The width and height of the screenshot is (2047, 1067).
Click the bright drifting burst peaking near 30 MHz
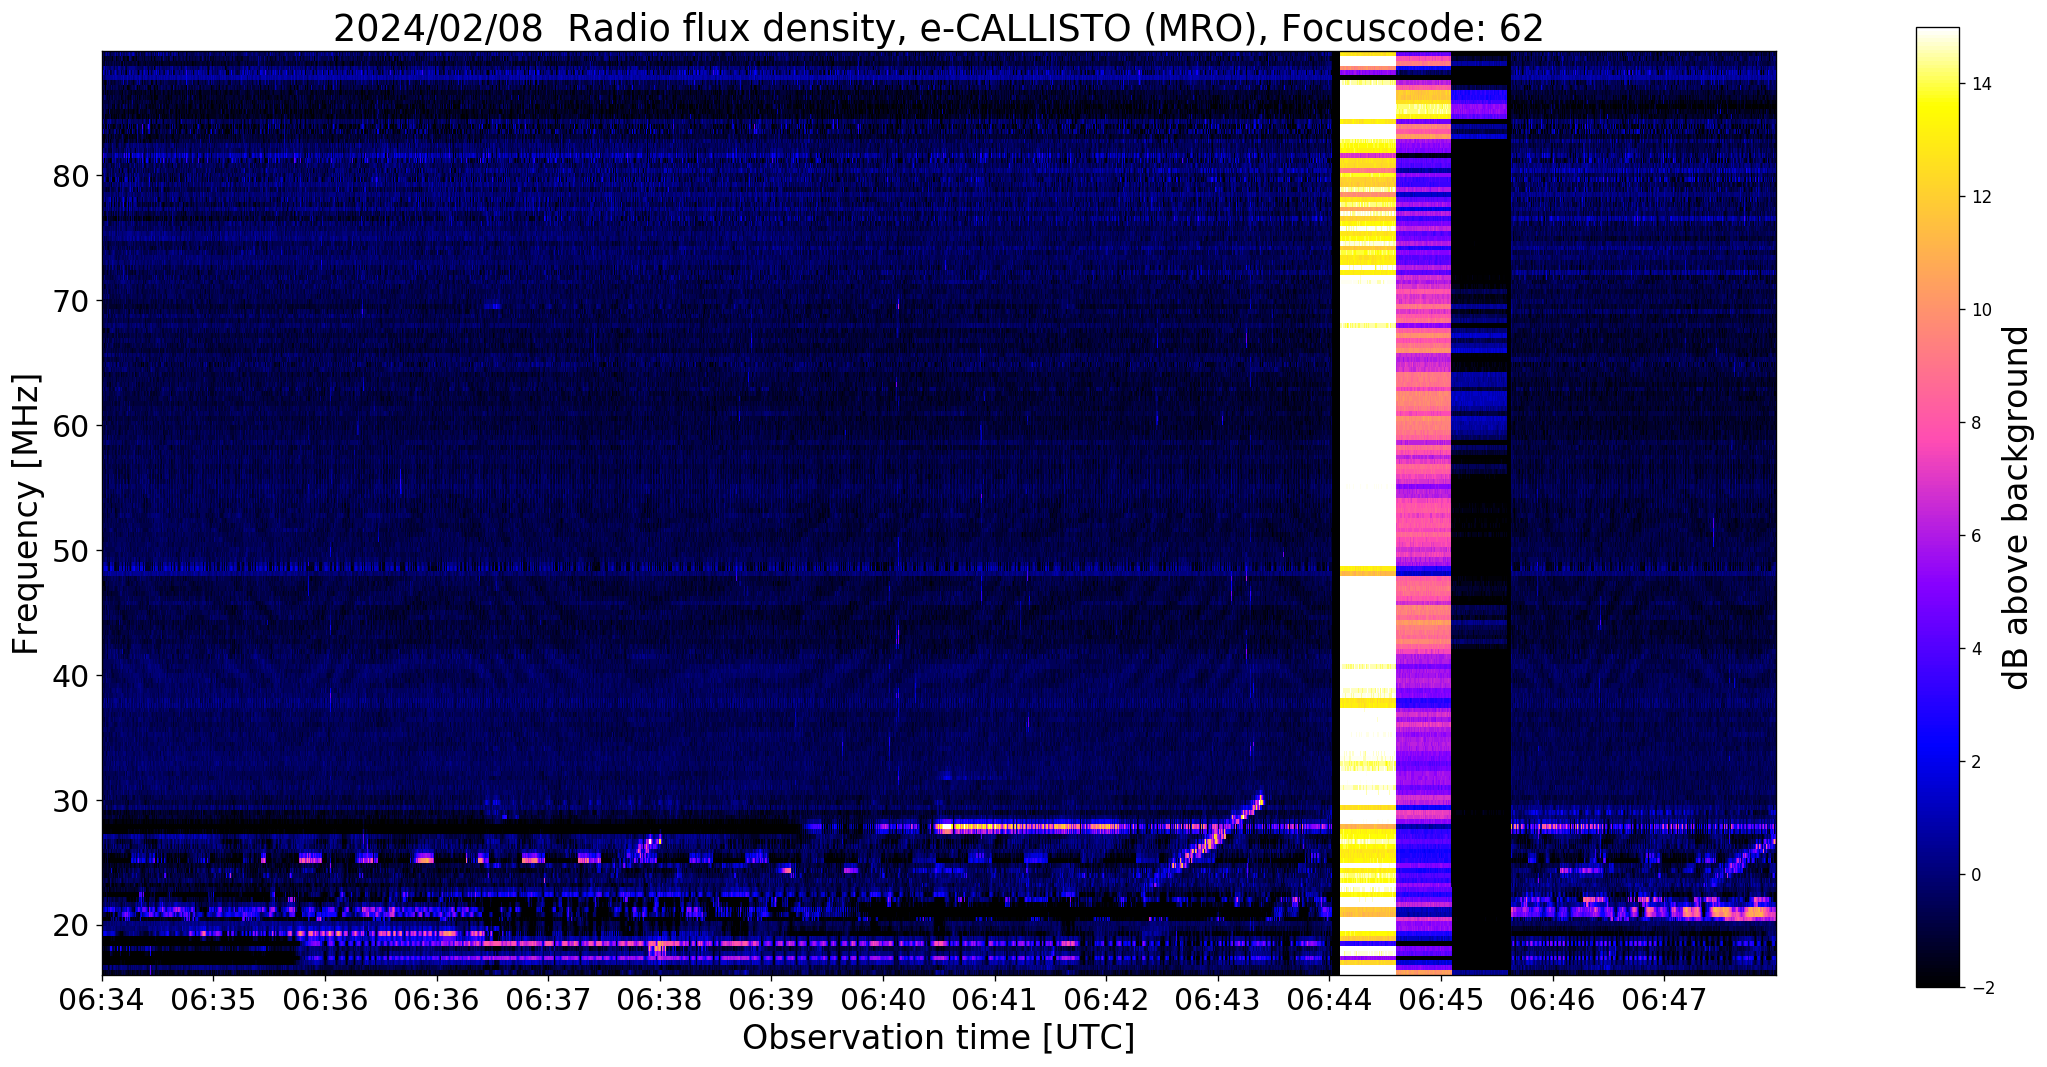[1218, 832]
